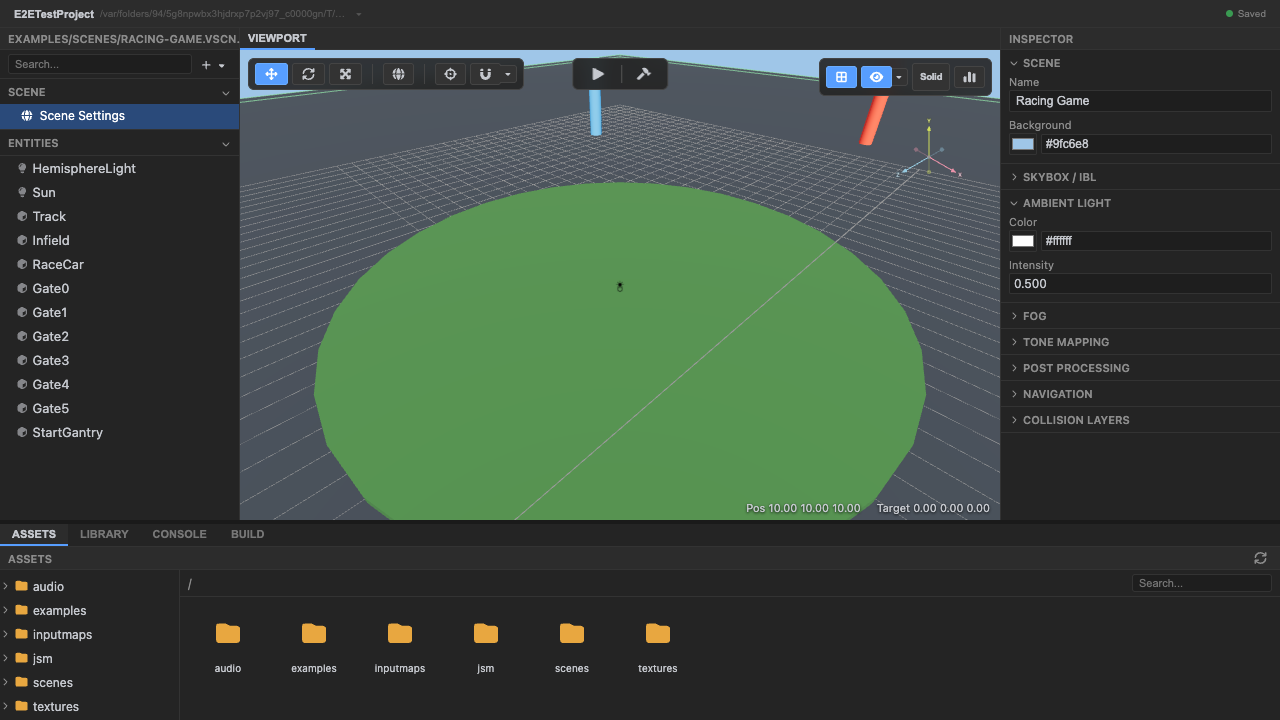The height and width of the screenshot is (720, 1280).
Task: Click the hierarchy search field
Action: 100,64
